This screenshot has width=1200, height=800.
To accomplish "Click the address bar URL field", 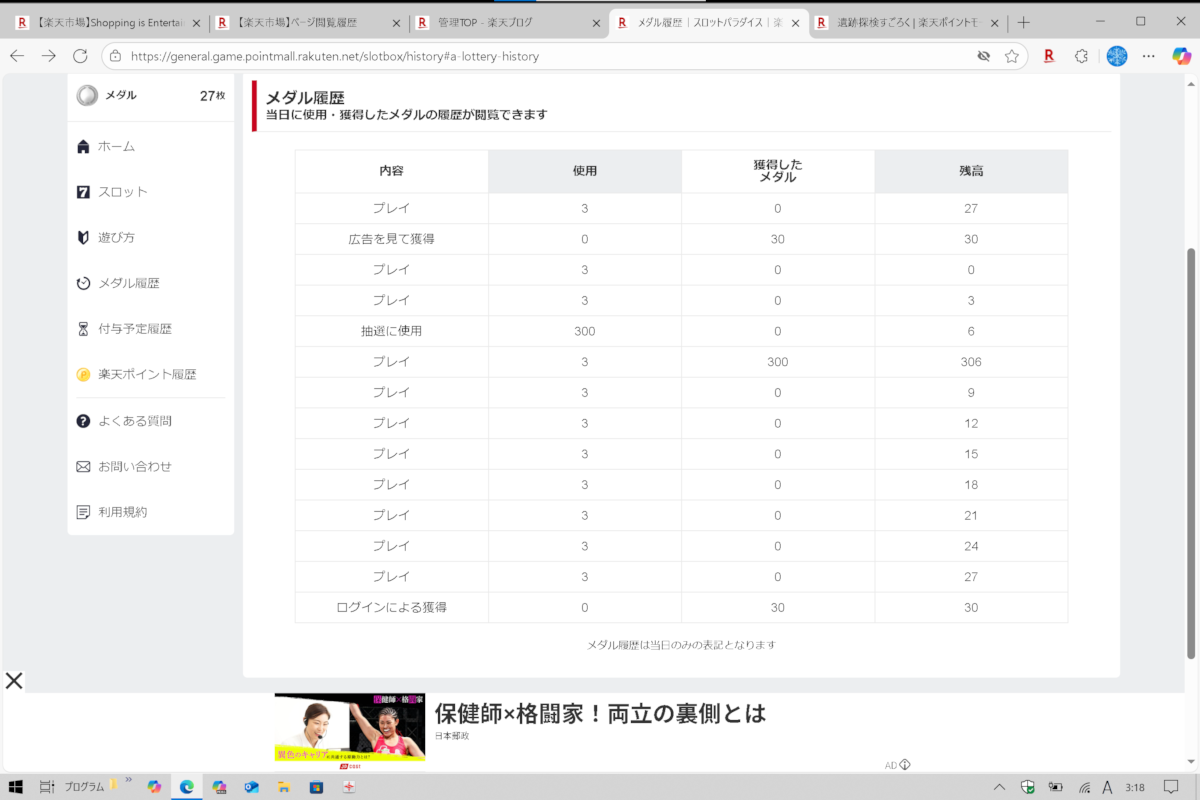I will click(540, 56).
